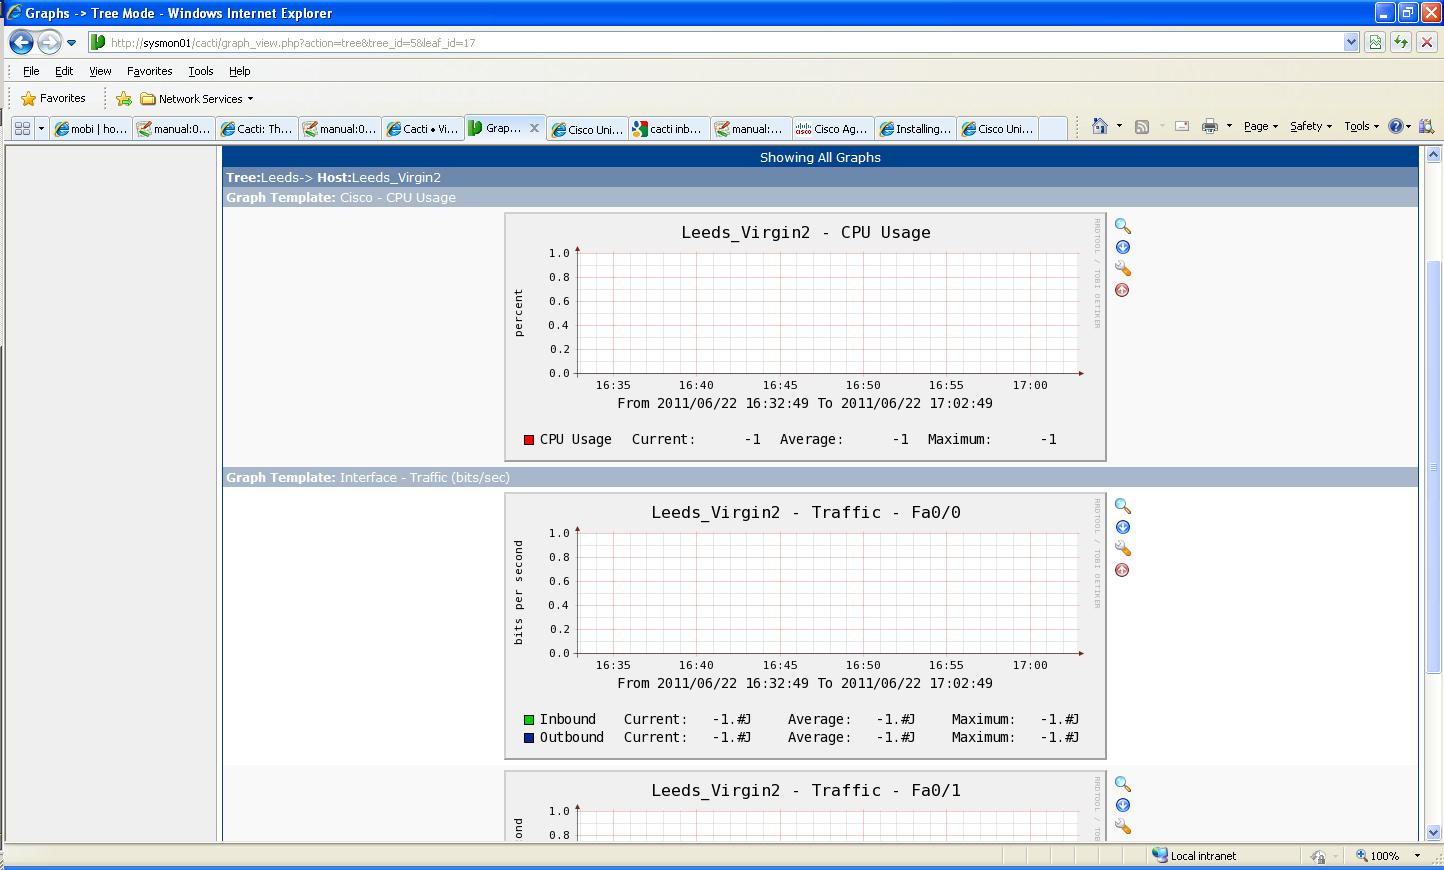Switch to the 'mobi | ho...' tab

click(x=91, y=129)
